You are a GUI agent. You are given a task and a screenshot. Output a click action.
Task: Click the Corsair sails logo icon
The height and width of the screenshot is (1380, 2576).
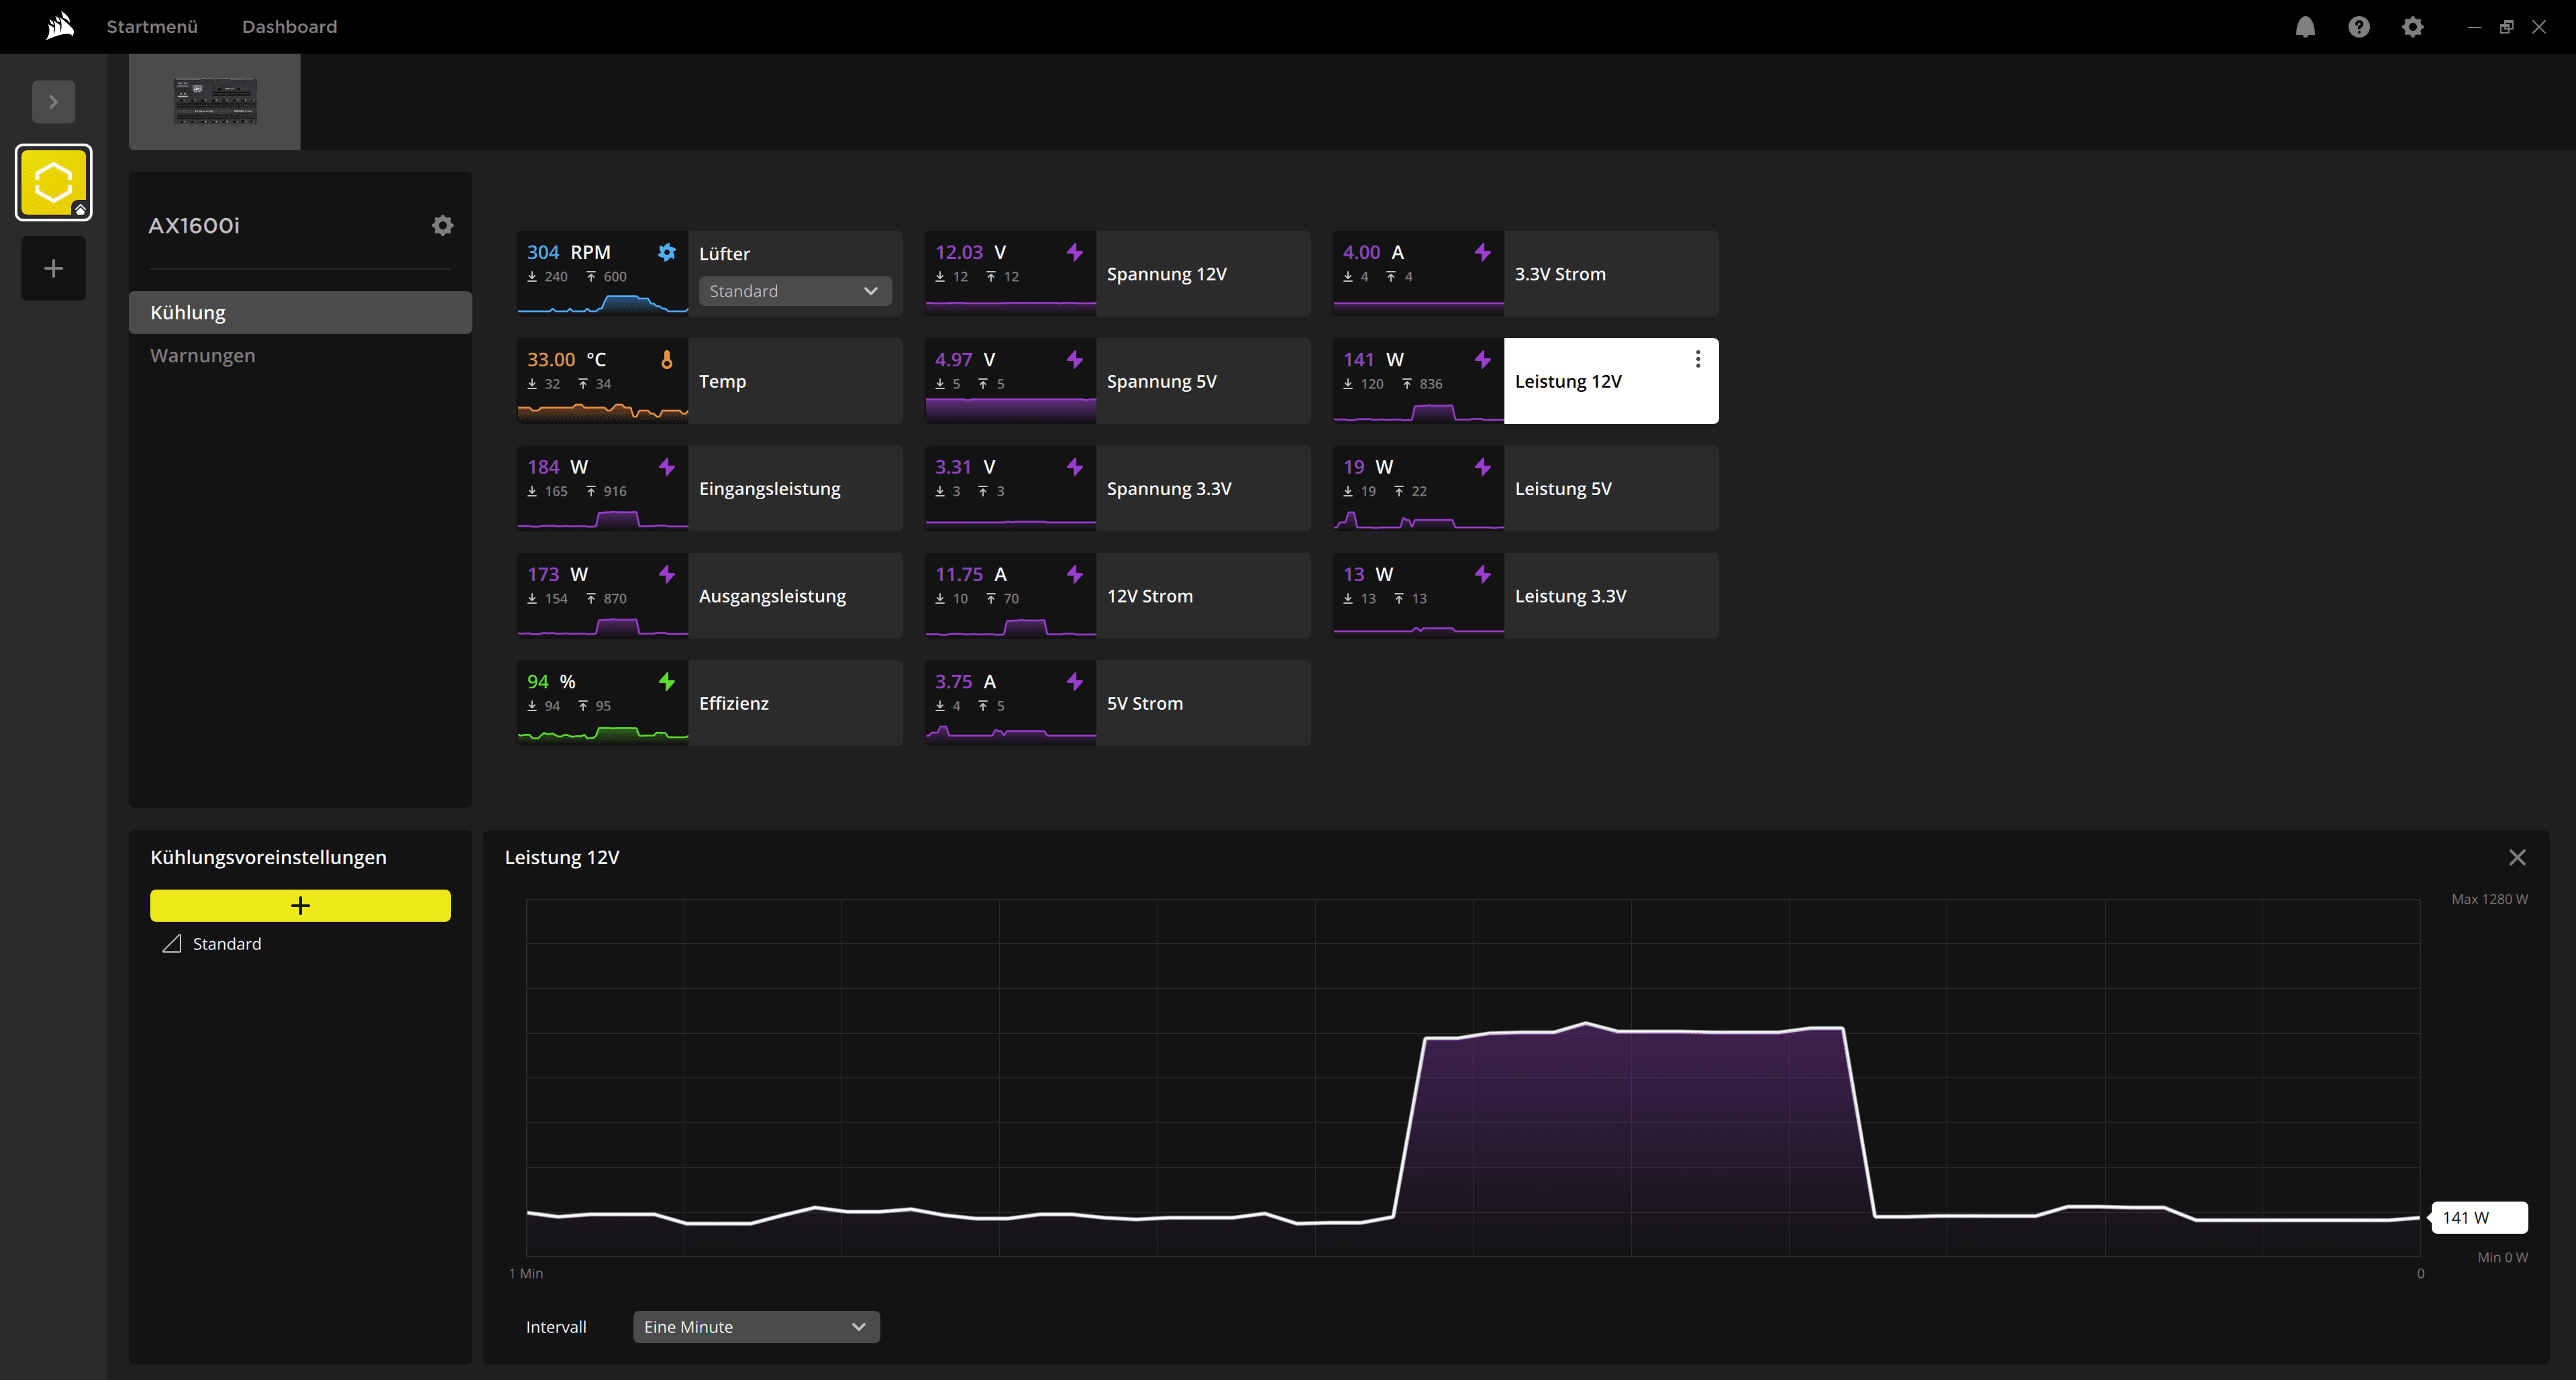click(60, 26)
